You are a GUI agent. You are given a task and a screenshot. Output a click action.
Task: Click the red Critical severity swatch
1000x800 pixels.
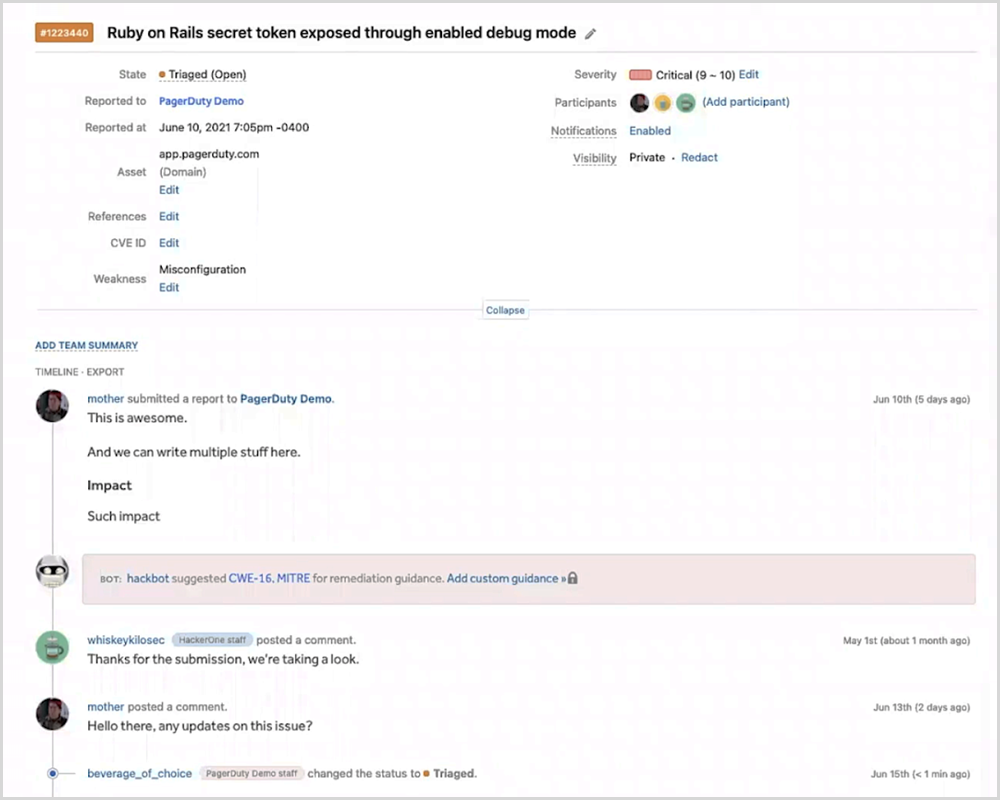[640, 75]
